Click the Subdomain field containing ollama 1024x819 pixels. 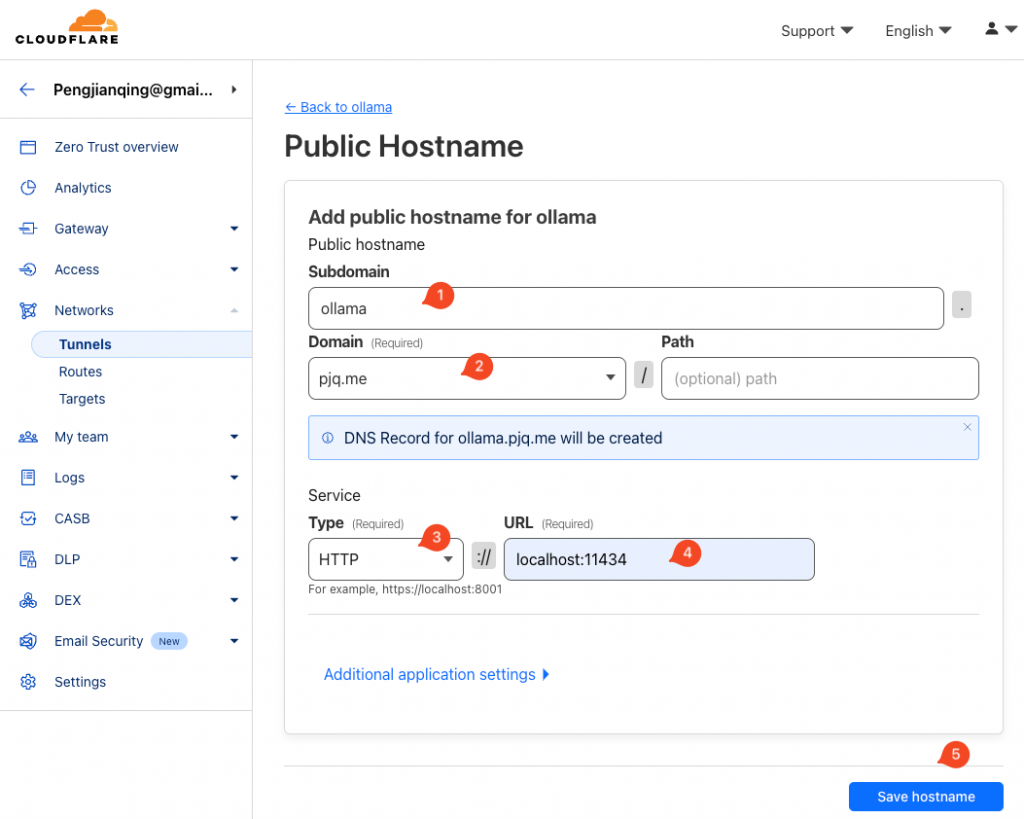625,308
